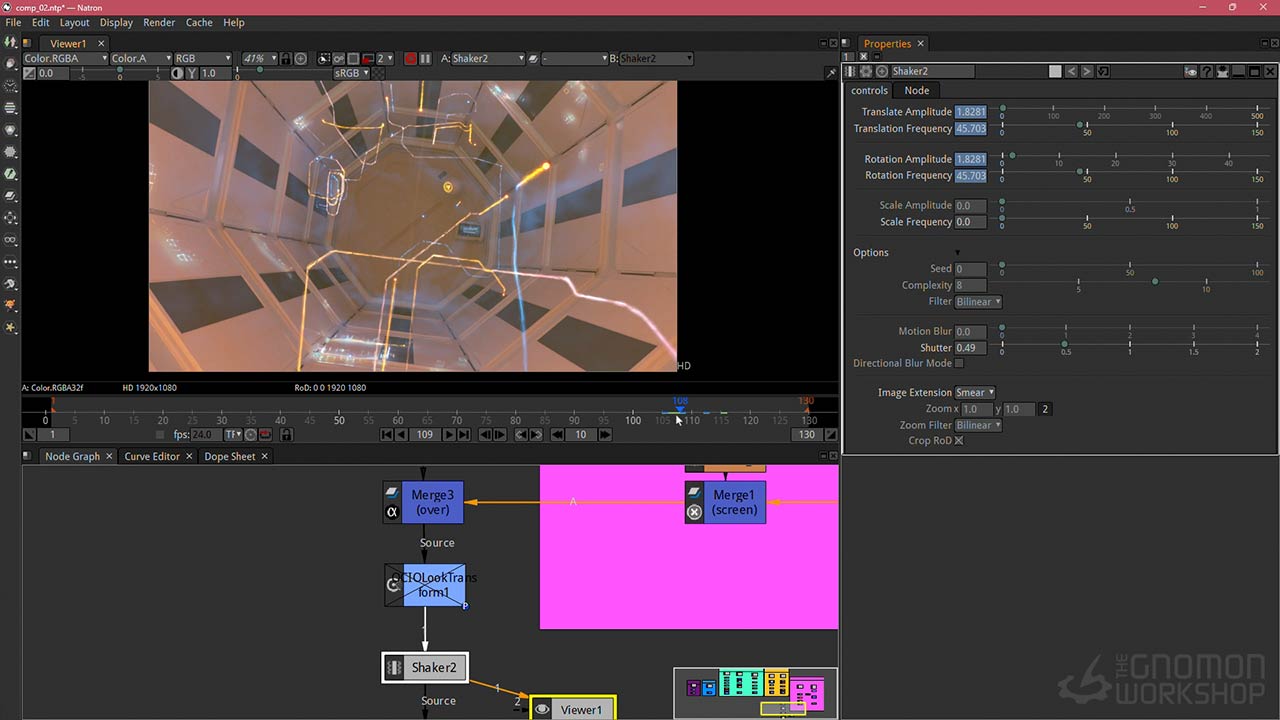Toggle the Viewer1 node eye icon
The height and width of the screenshot is (720, 1280).
coord(542,710)
